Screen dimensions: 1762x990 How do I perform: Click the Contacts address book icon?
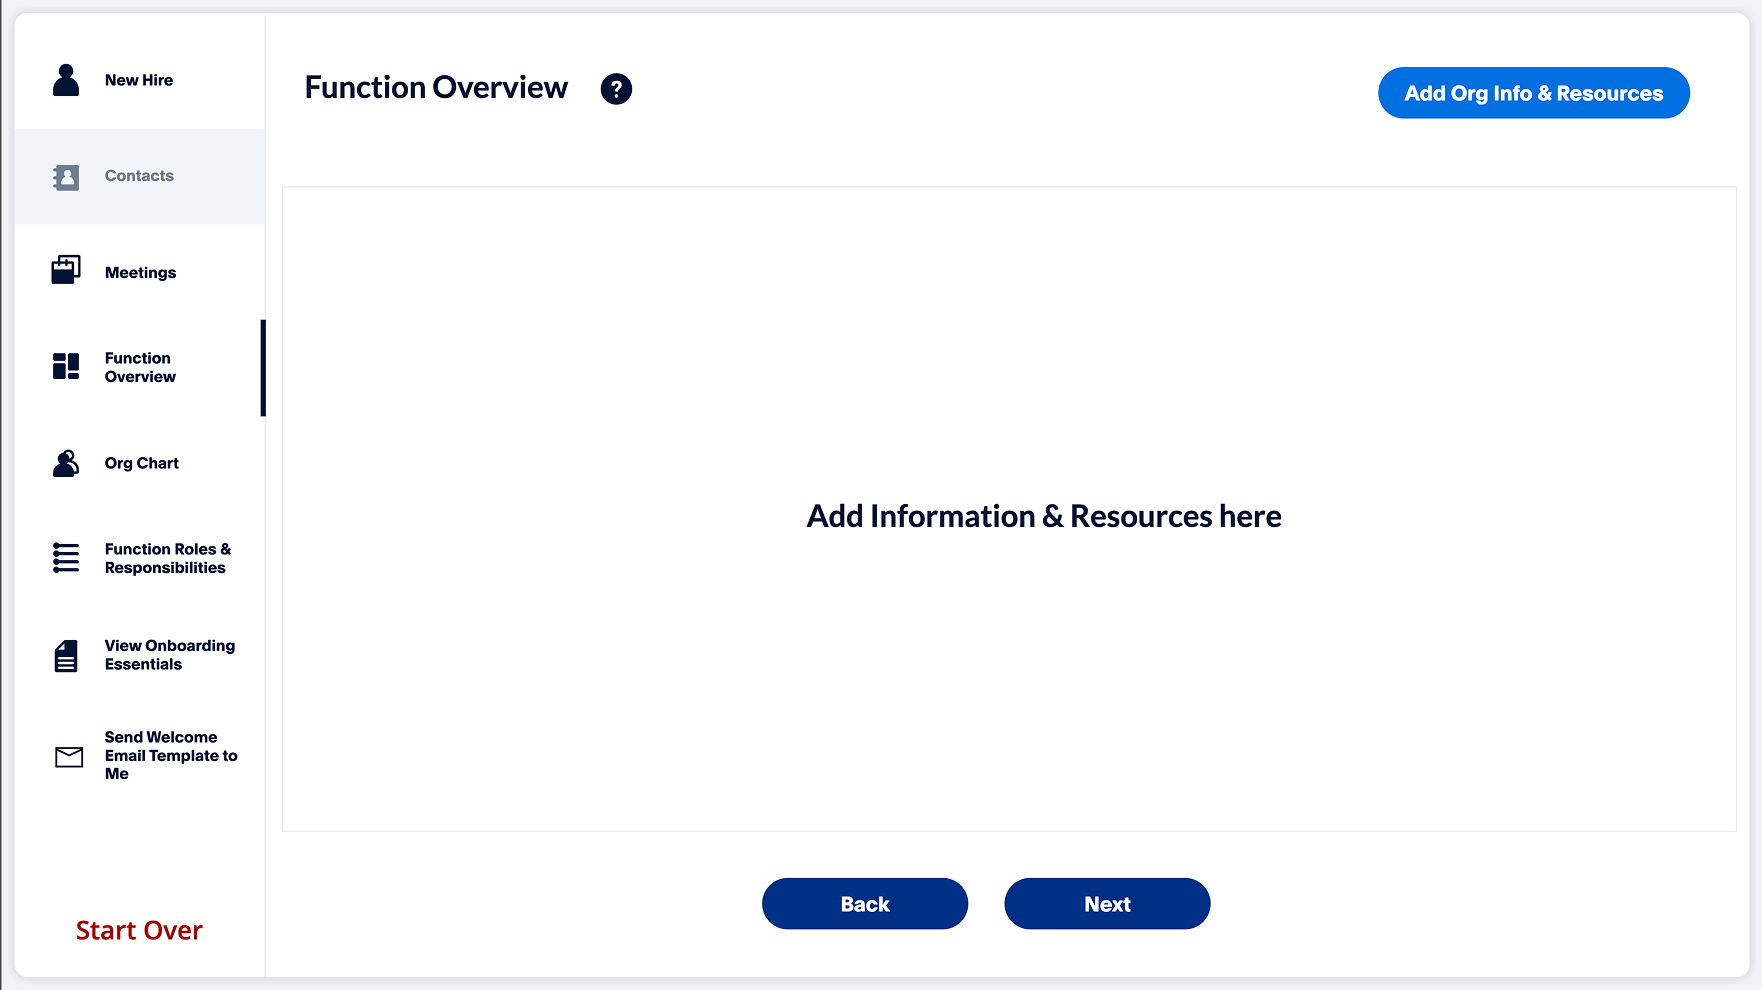(x=66, y=177)
